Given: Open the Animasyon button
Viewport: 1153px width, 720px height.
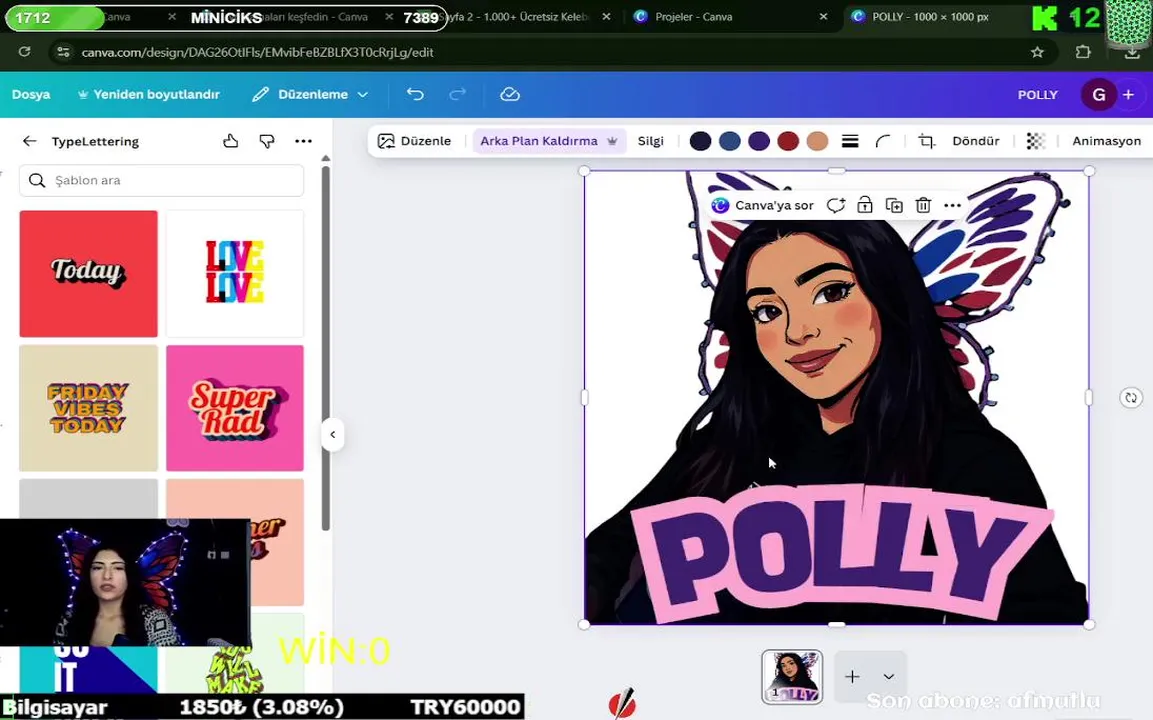Looking at the screenshot, I should click(1106, 141).
